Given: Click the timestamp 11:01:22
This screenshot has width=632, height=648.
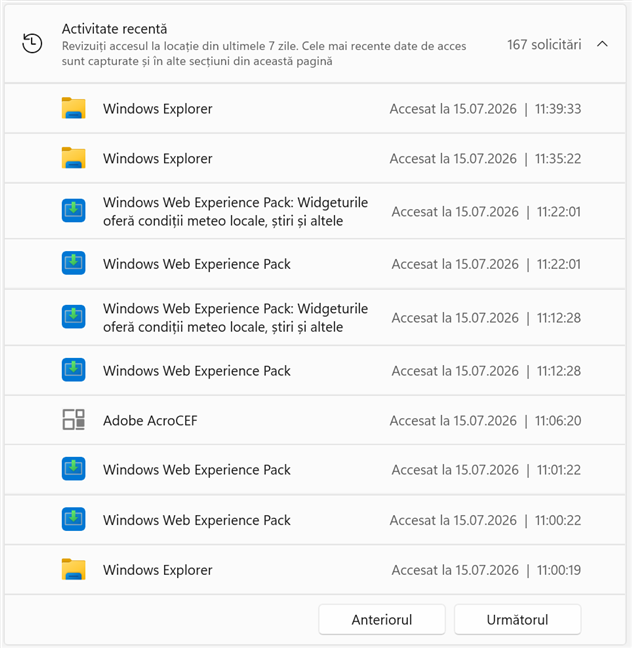Looking at the screenshot, I should click(x=559, y=470).
